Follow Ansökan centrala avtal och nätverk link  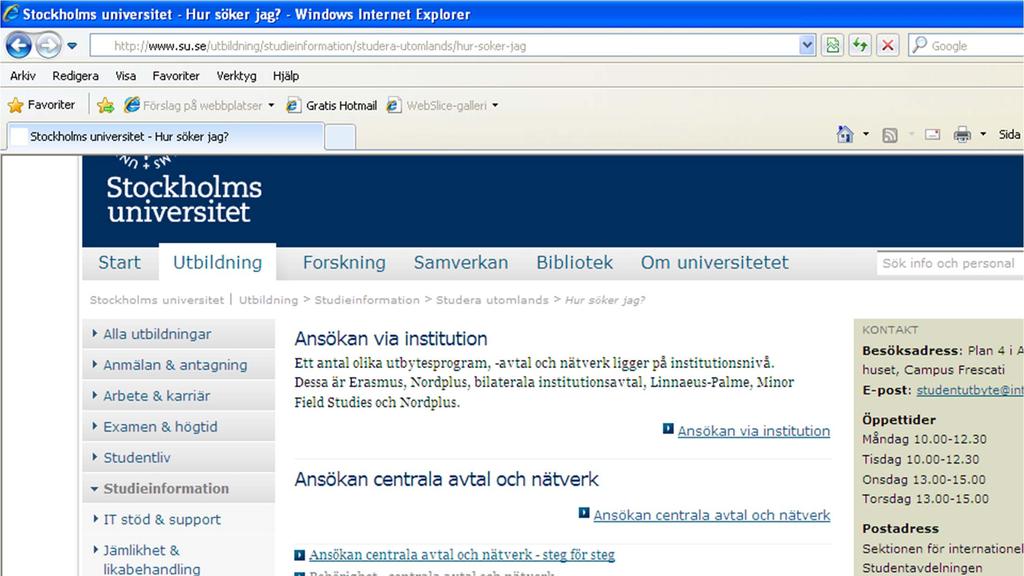tap(712, 515)
